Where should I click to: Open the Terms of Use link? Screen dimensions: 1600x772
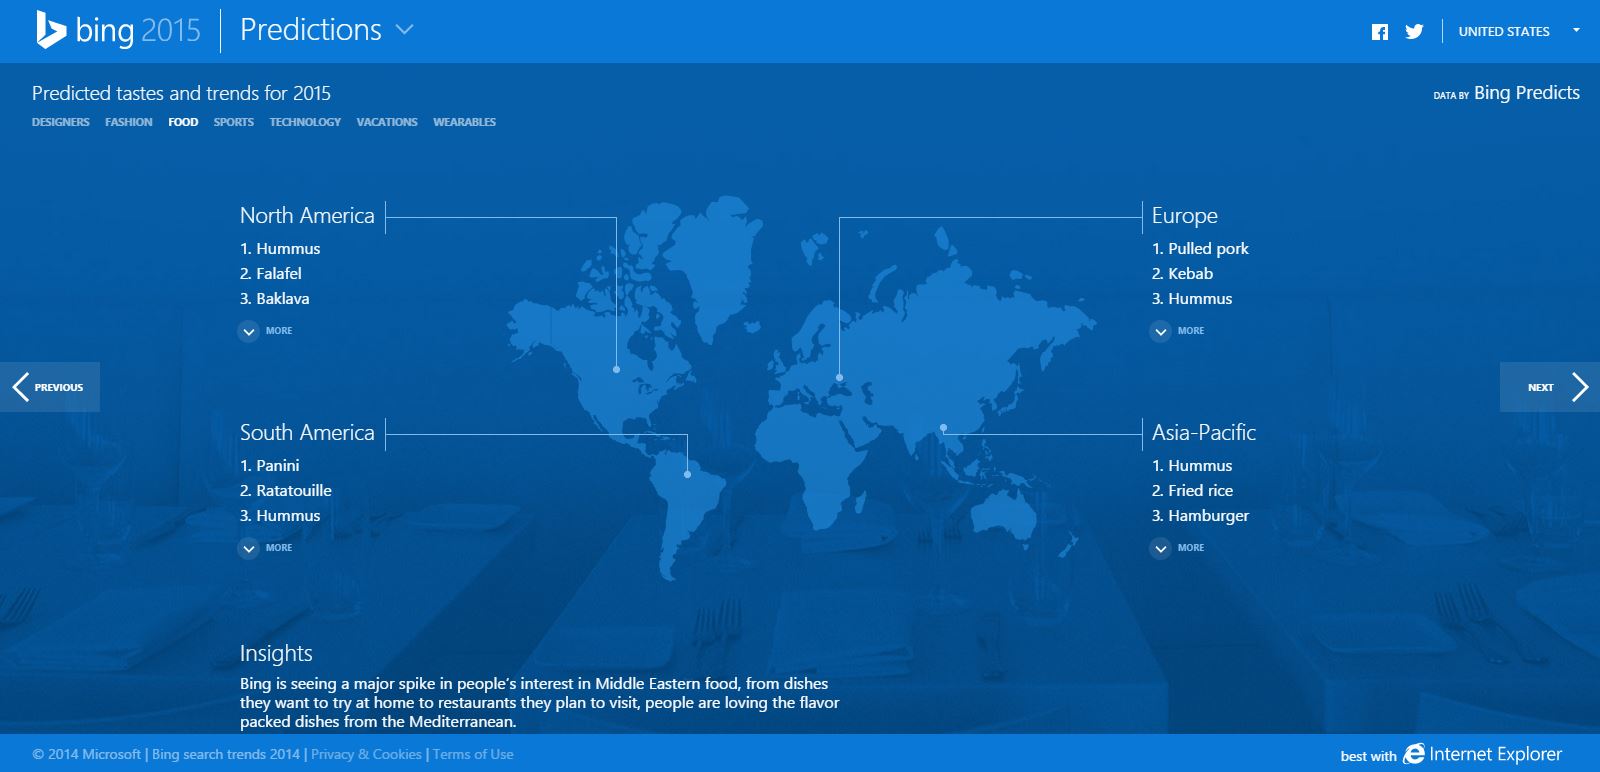(473, 754)
